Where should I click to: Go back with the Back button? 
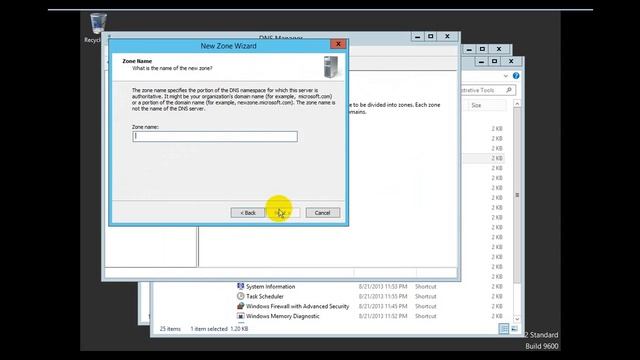tap(247, 213)
